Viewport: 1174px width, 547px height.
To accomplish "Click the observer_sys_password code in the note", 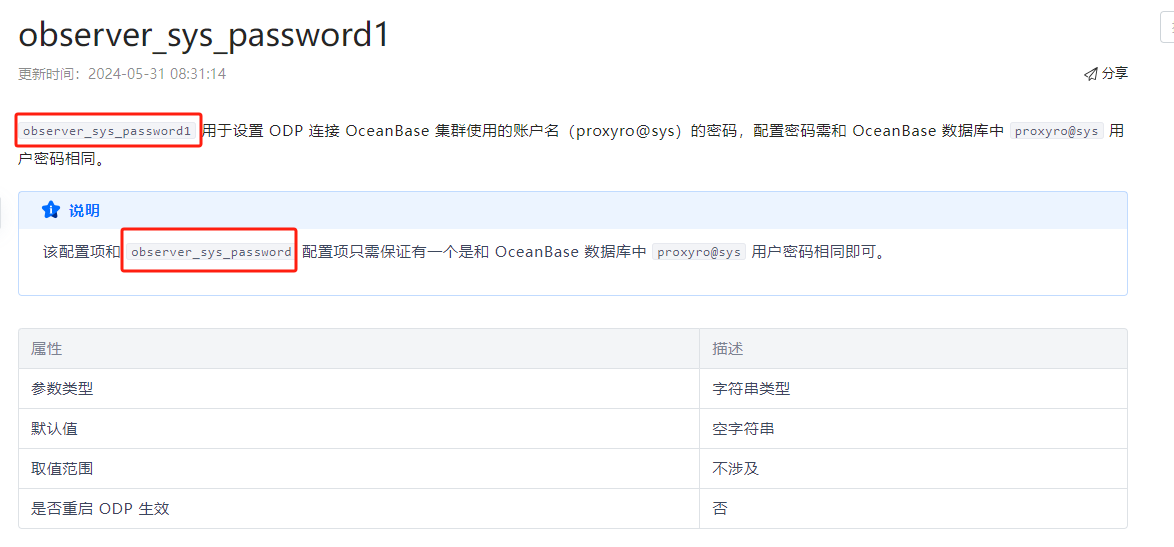I will (x=210, y=252).
